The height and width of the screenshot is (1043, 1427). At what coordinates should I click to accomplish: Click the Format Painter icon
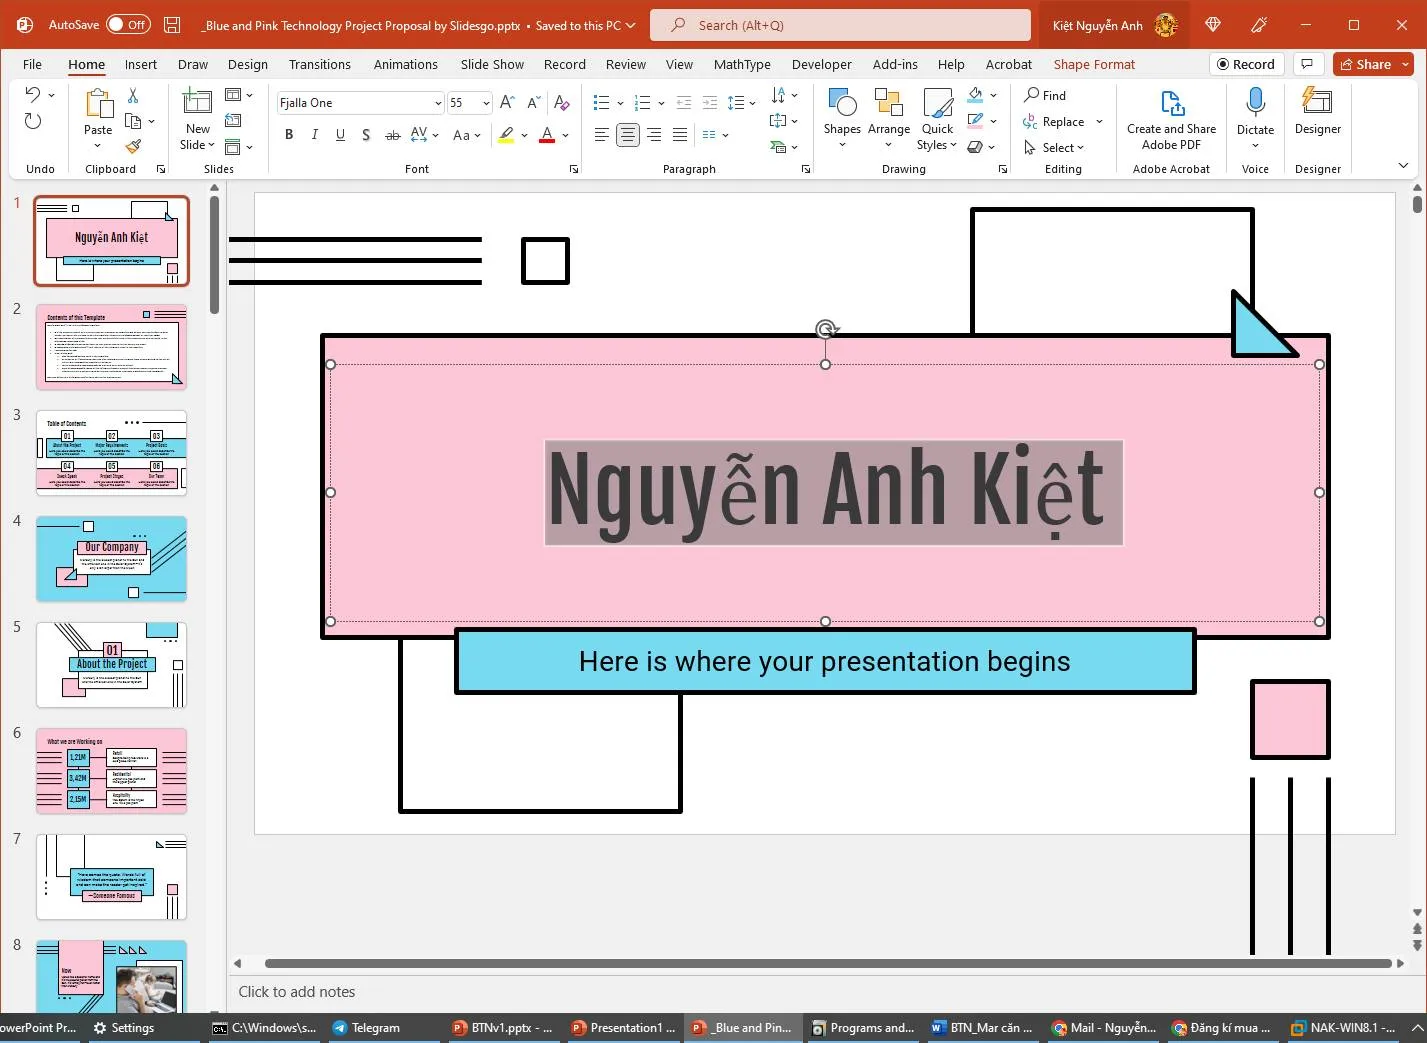[x=133, y=146]
